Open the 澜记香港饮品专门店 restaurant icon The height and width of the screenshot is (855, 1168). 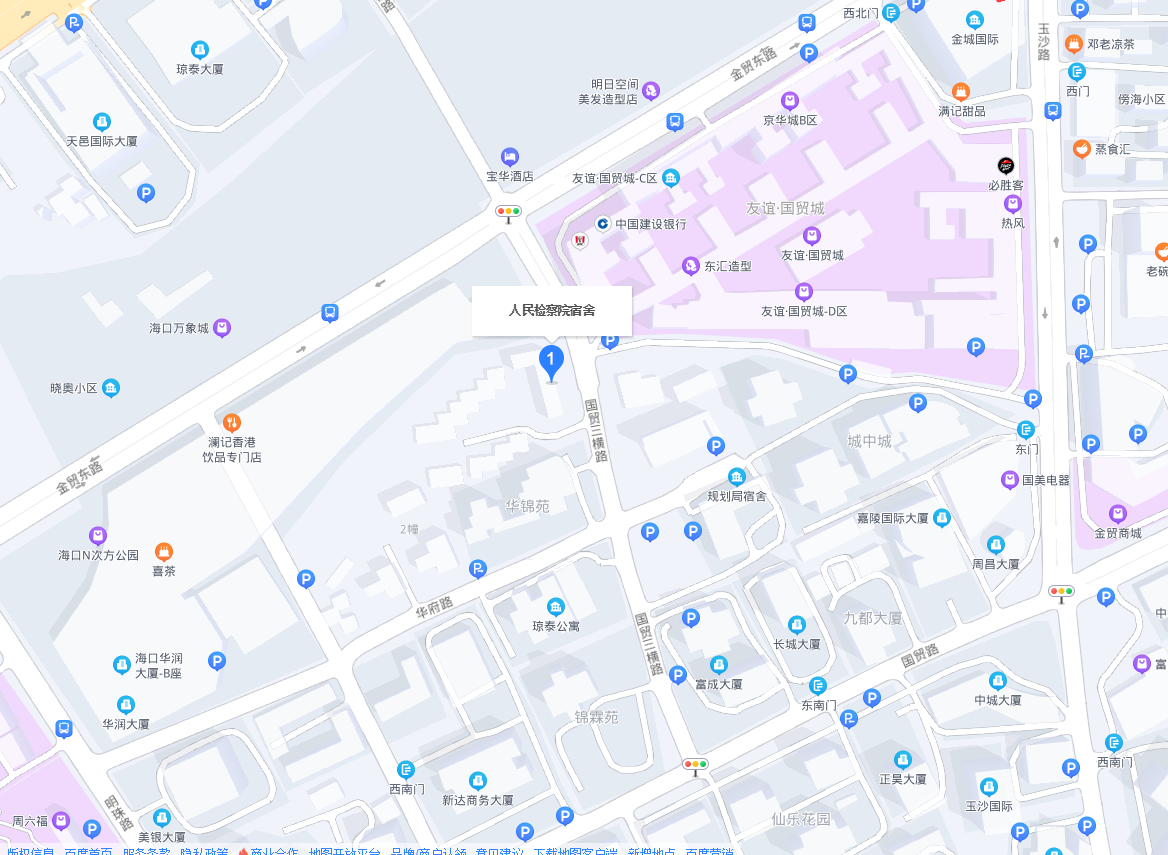232,424
